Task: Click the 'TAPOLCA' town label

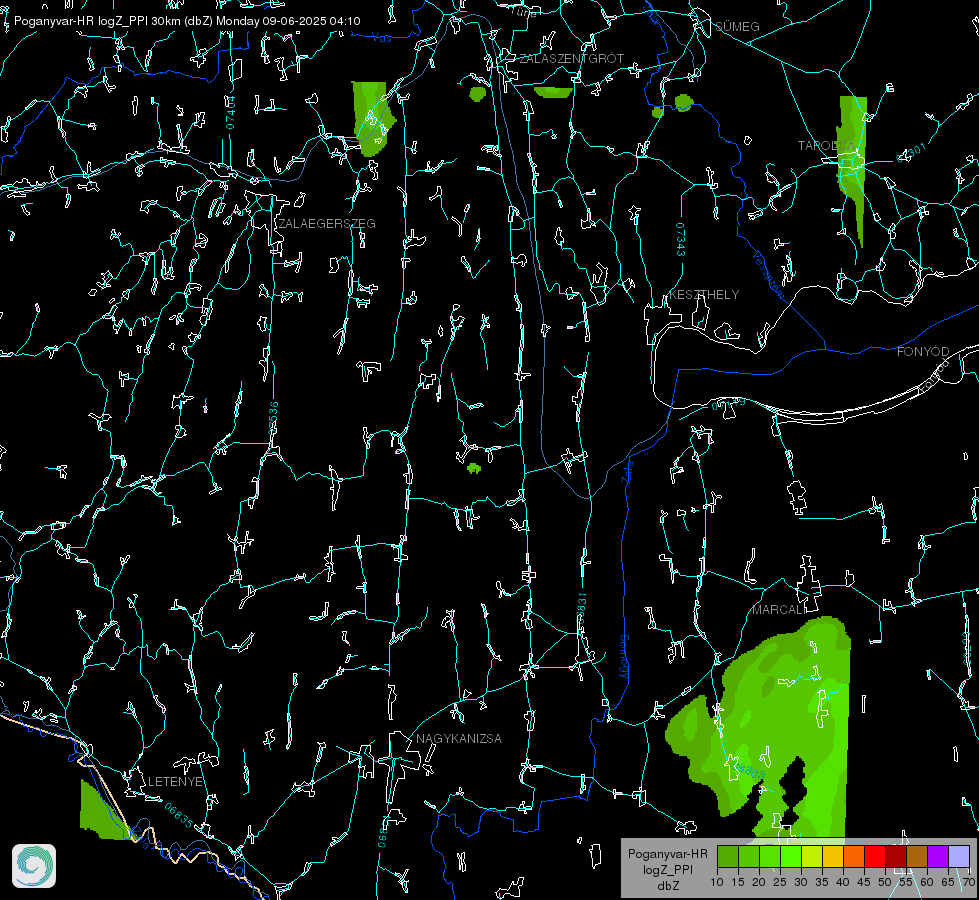Action: (826, 145)
